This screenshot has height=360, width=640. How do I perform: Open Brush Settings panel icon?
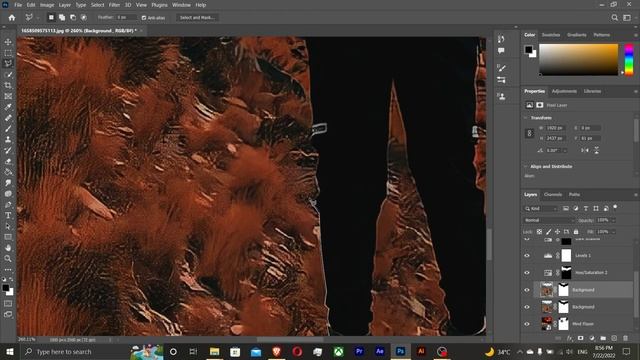point(501,68)
